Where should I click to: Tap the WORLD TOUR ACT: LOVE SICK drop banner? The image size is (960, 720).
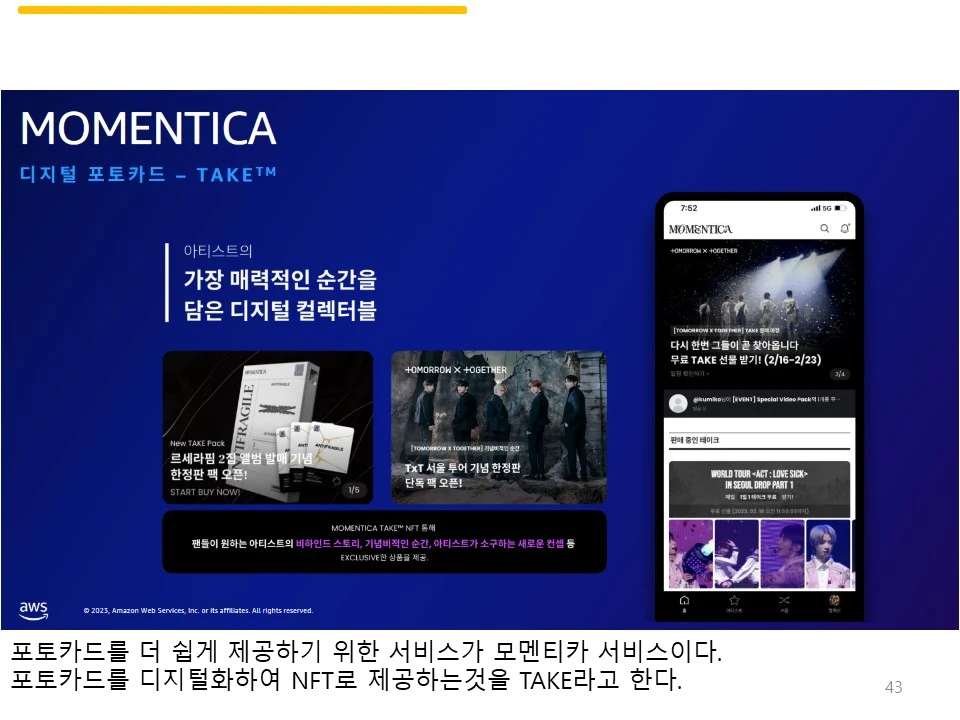[x=759, y=490]
